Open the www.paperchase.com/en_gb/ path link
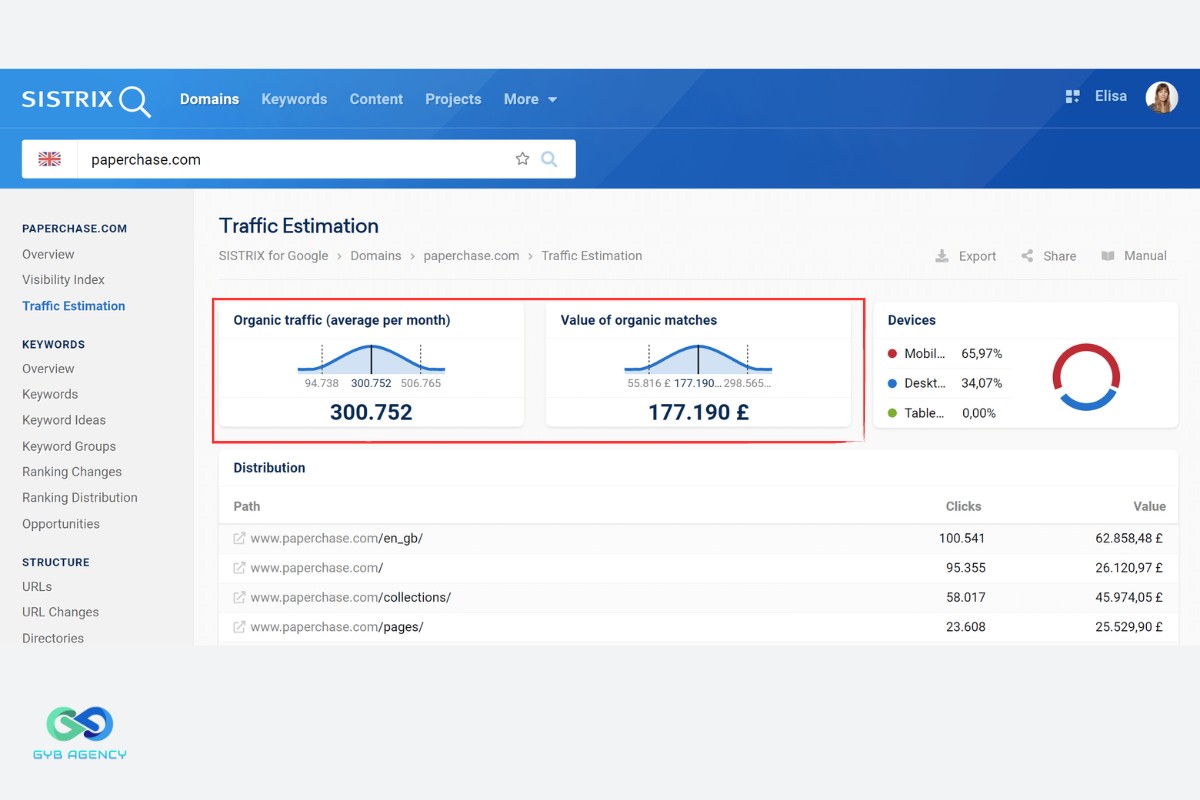1200x800 pixels. click(337, 538)
